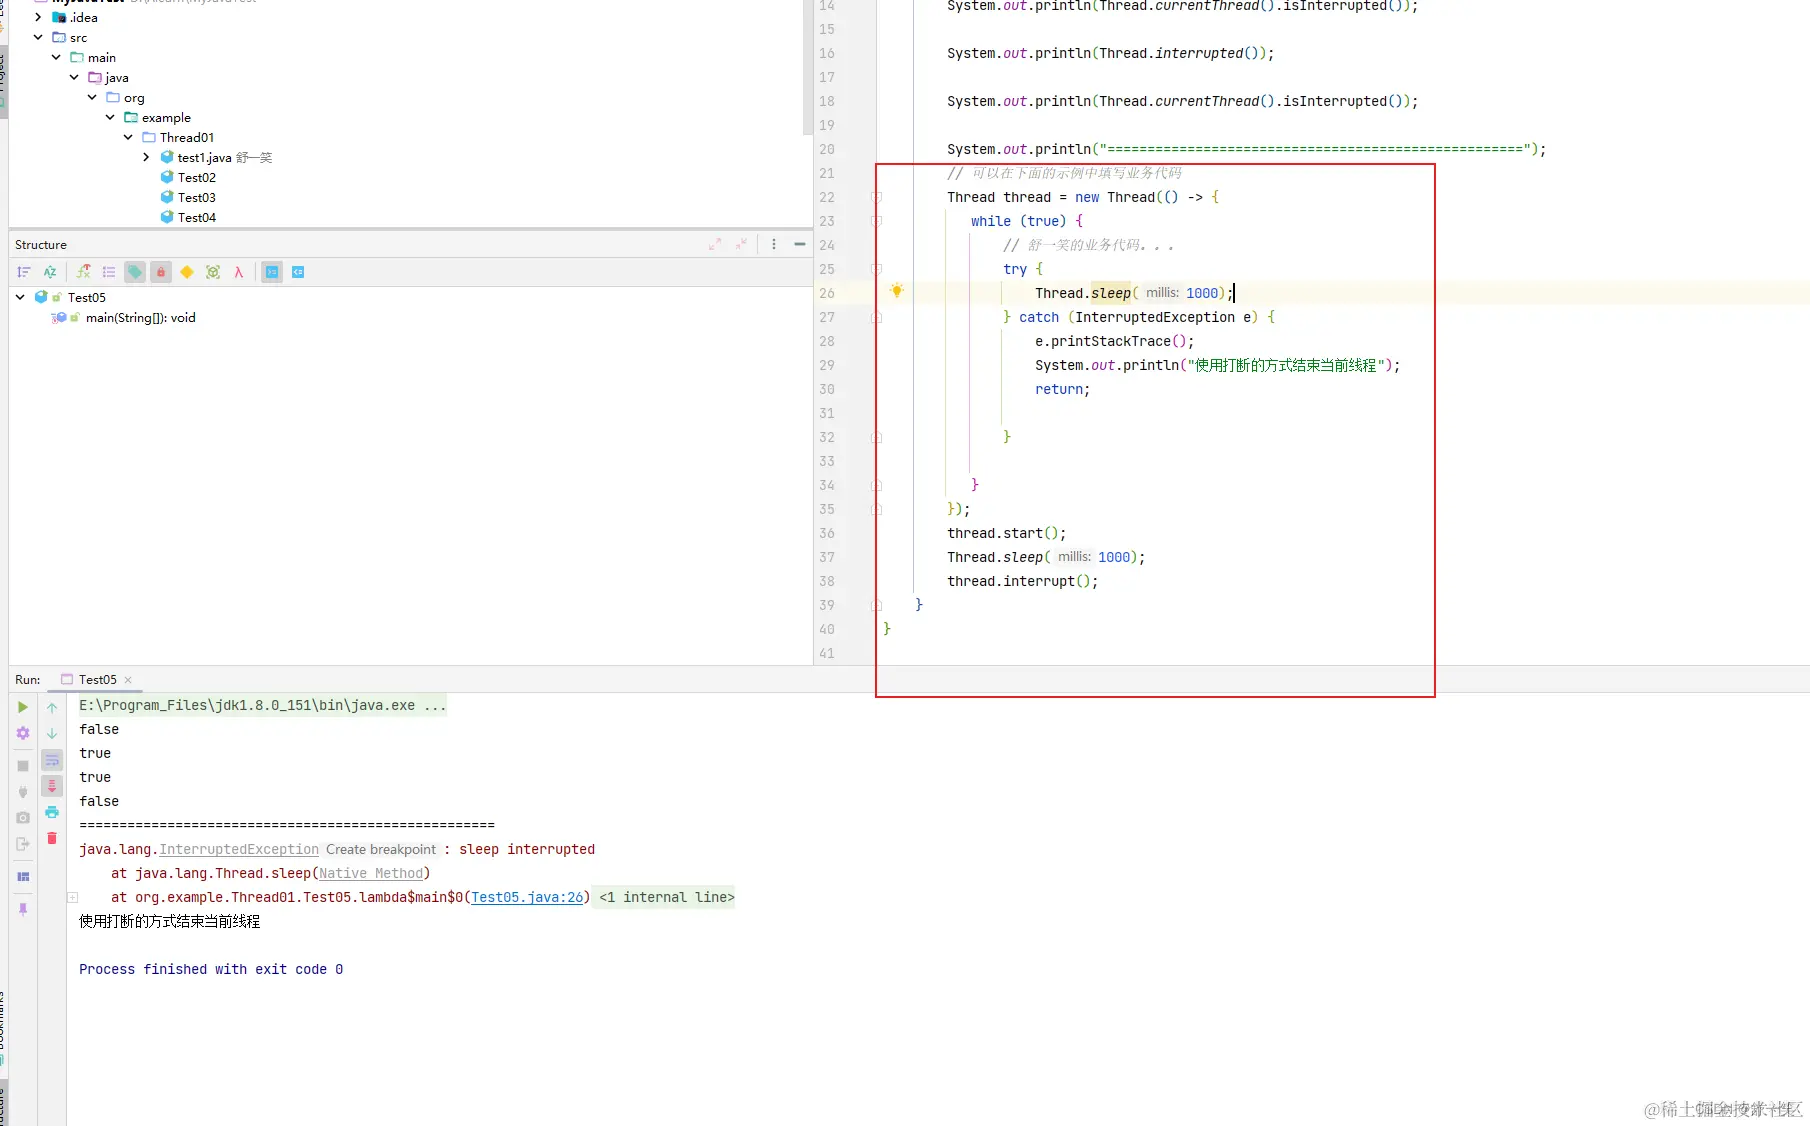Toggle Scroll to End in Run console
Viewport: 1810px width, 1126px height.
[x=52, y=786]
